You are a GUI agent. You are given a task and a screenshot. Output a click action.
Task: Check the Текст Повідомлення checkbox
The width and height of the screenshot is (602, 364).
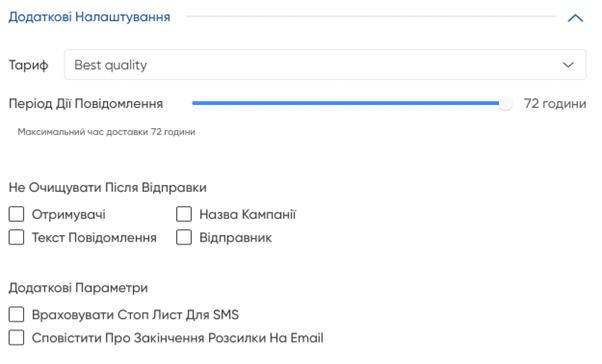point(17,237)
